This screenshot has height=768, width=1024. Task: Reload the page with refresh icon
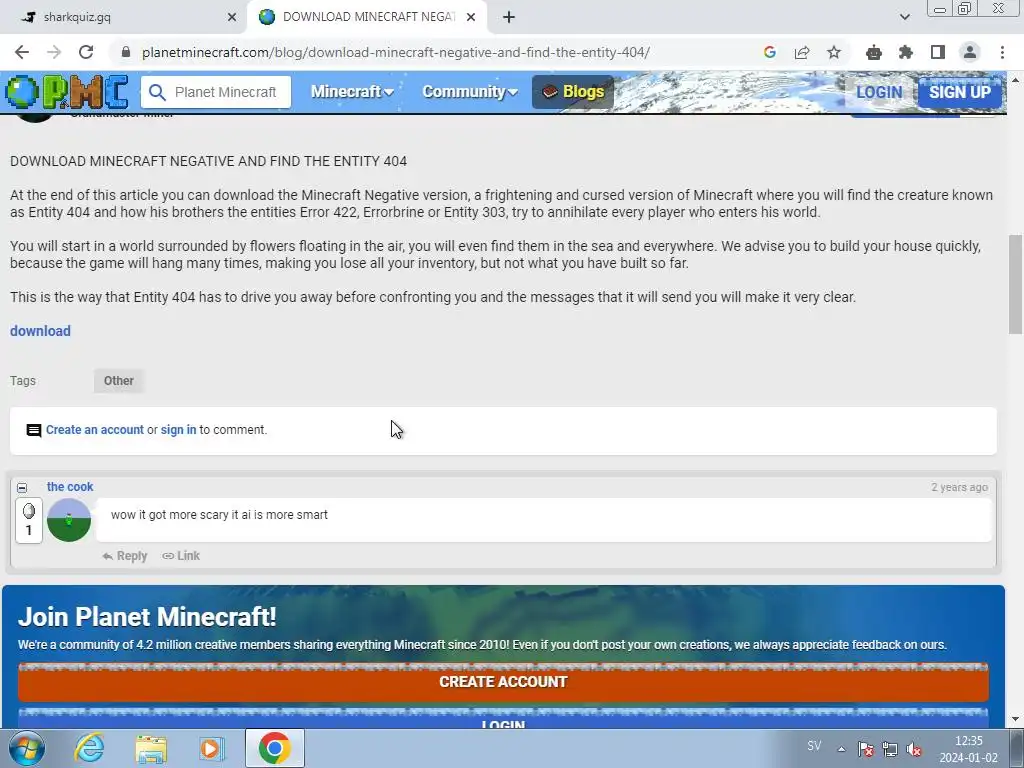click(86, 52)
